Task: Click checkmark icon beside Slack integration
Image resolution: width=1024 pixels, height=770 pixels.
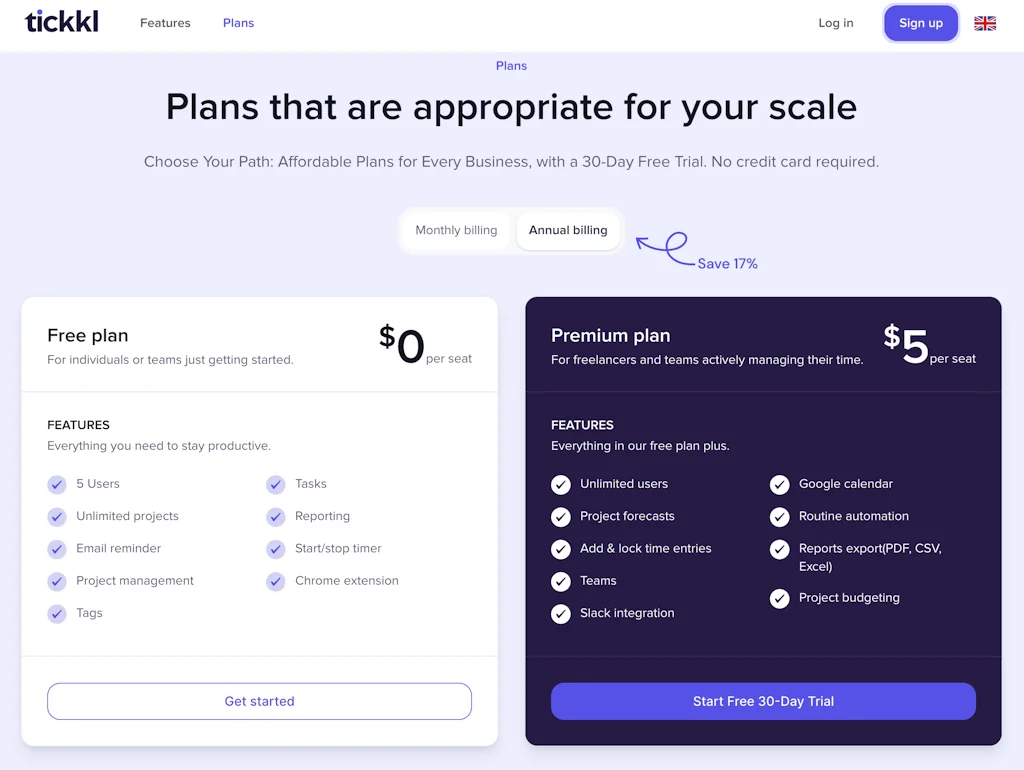Action: [x=561, y=614]
